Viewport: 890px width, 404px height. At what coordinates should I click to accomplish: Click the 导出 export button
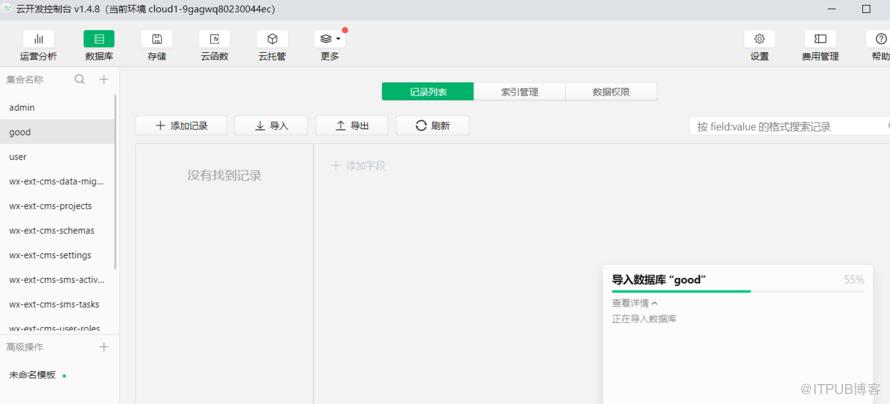tap(352, 126)
